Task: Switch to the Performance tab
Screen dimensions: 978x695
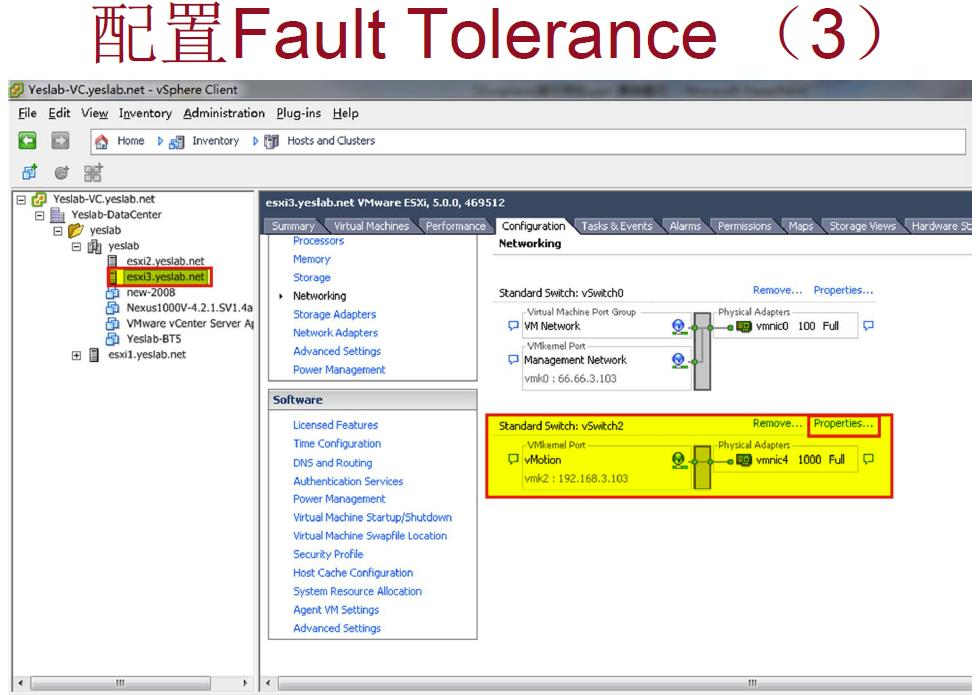Action: pyautogui.click(x=455, y=226)
